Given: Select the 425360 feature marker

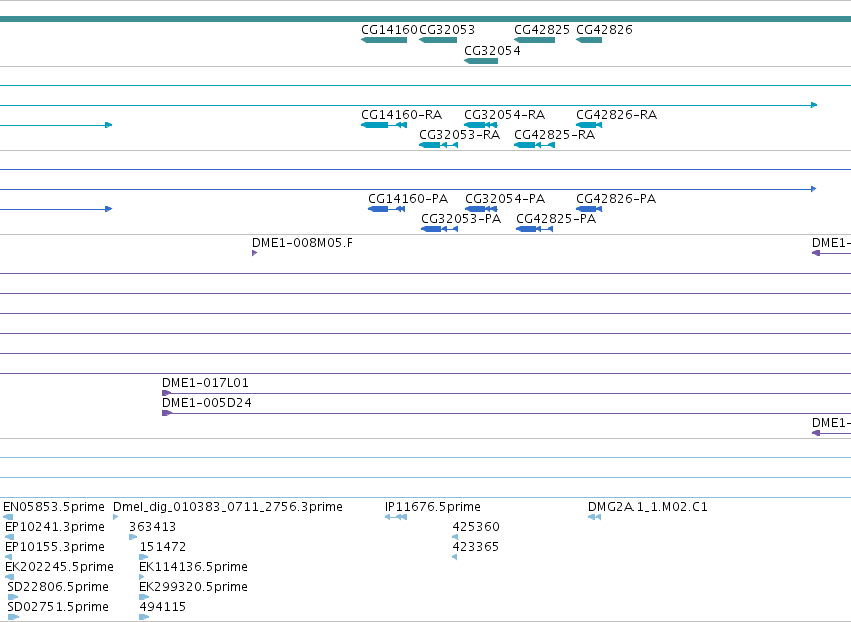Looking at the screenshot, I should coord(455,537).
